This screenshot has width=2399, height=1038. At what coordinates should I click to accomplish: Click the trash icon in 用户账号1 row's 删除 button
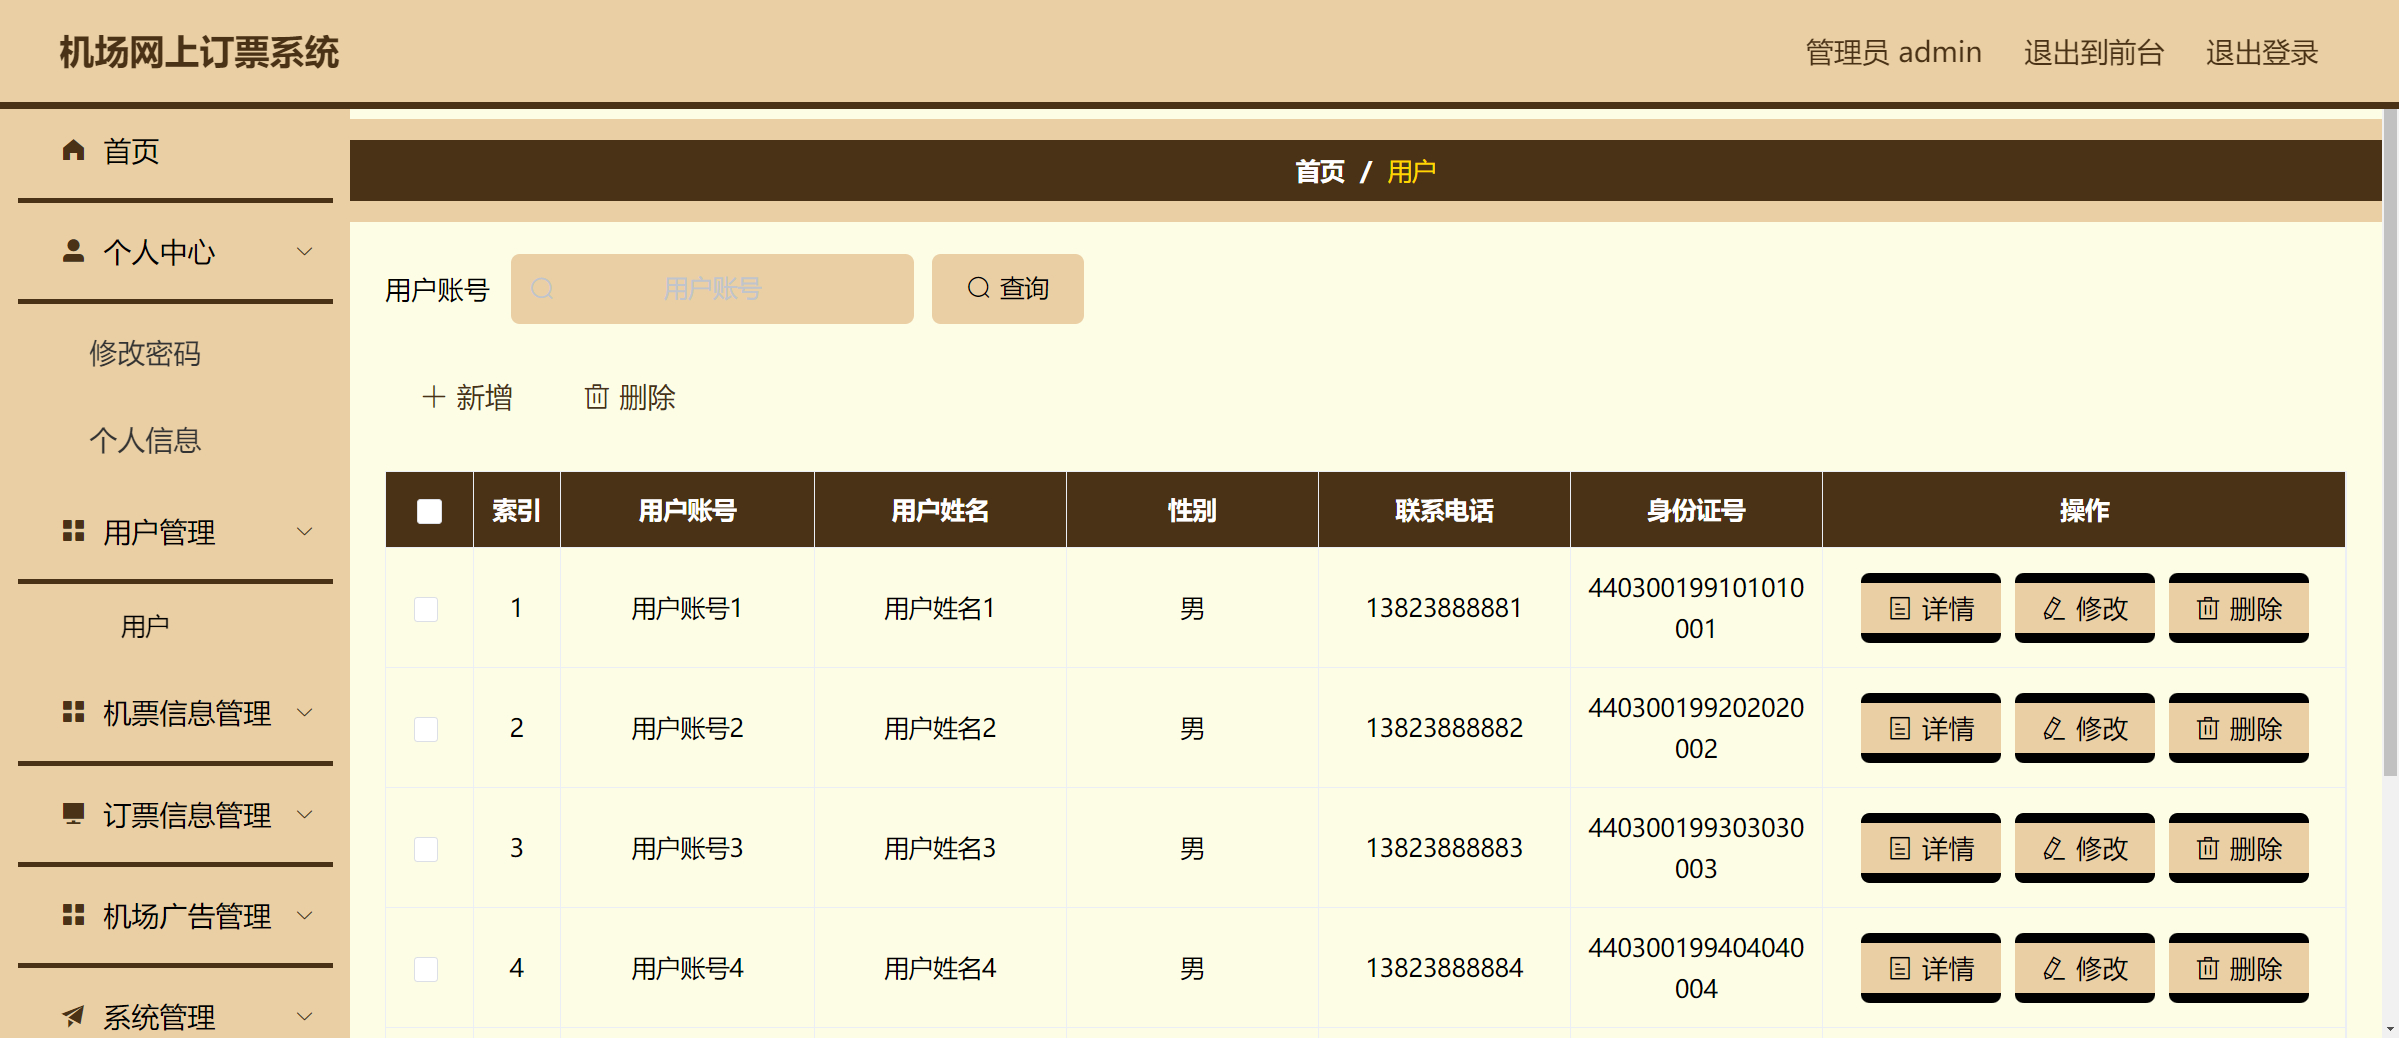[2208, 609]
